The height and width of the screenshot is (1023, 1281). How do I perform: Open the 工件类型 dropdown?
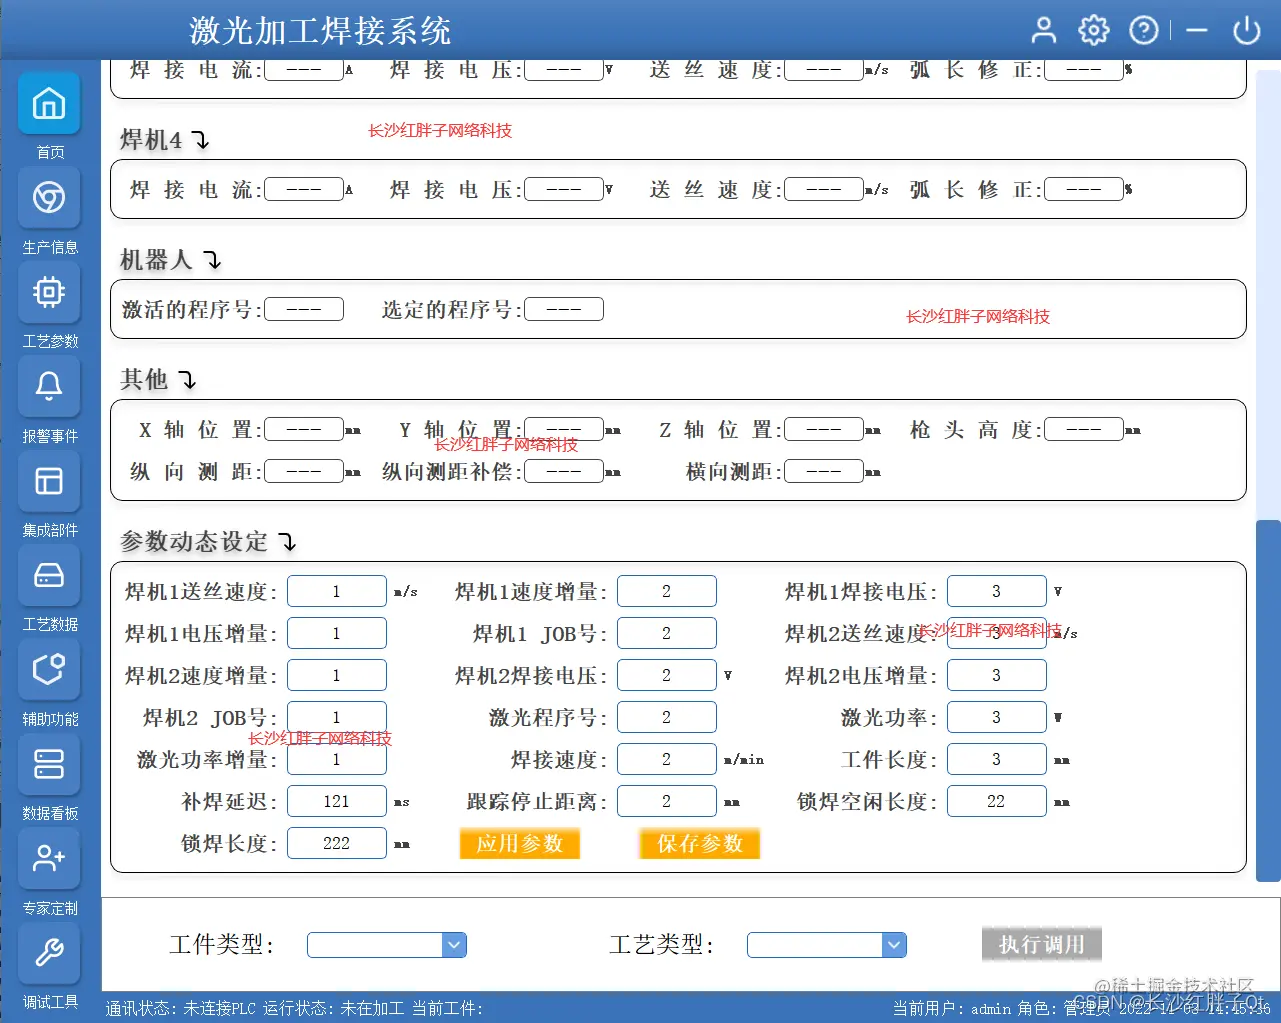point(387,945)
